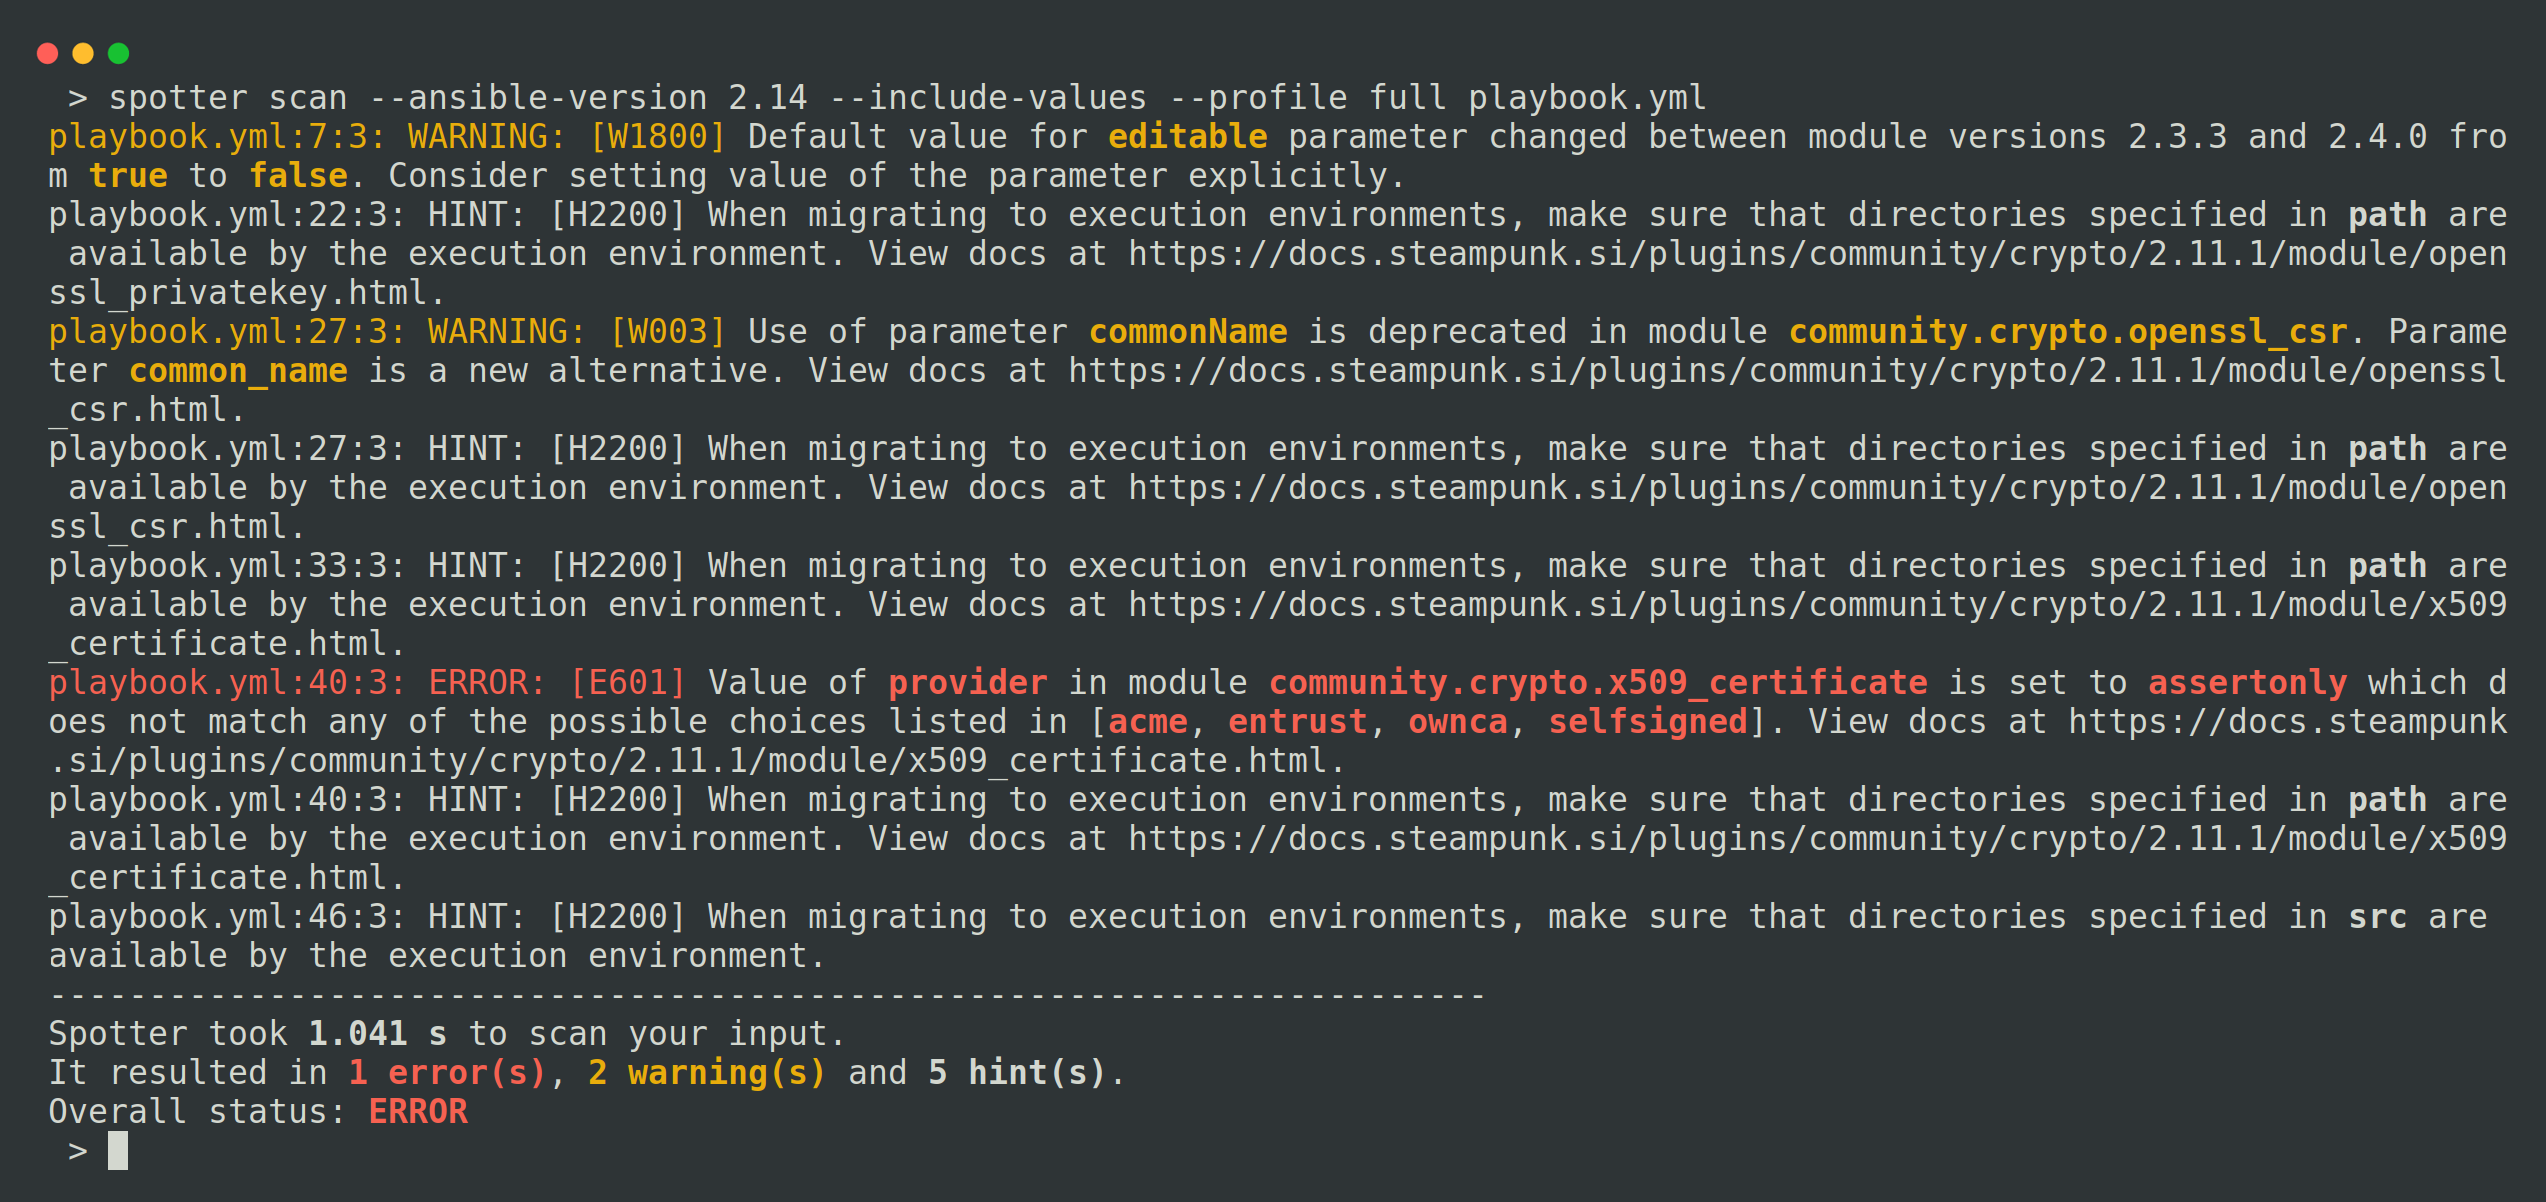Click the red 'community.crypto.x509_certificate' module name
2546x1202 pixels.
point(1597,683)
